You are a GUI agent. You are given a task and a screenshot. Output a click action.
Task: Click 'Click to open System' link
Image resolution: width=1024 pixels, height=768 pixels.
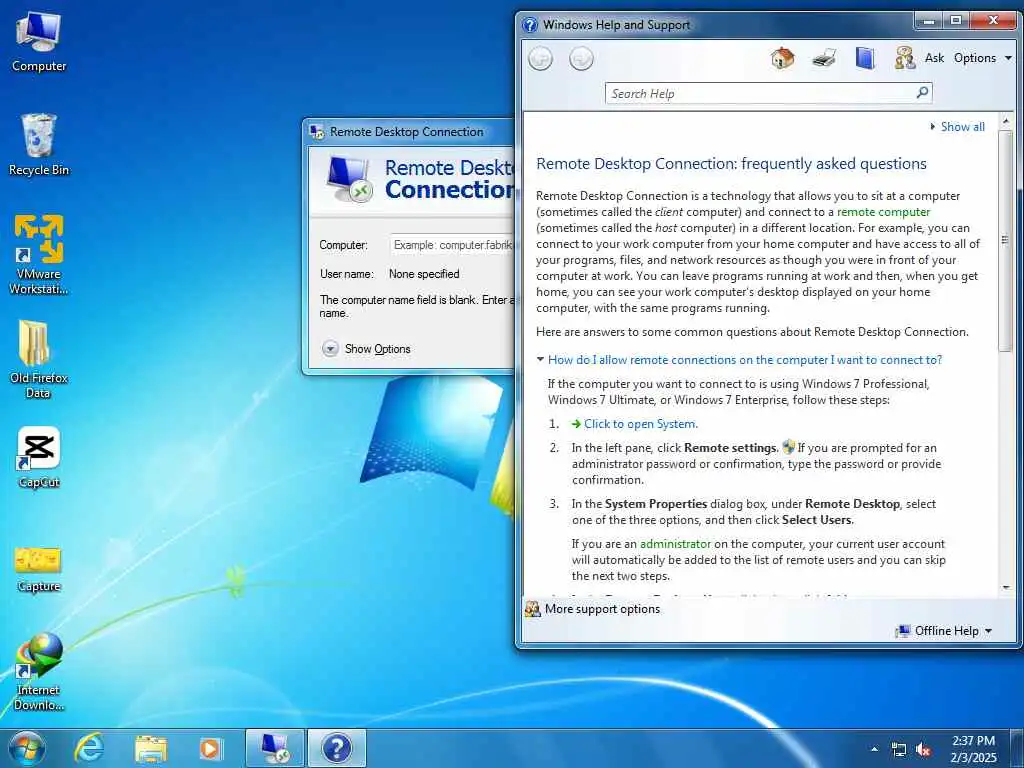pyautogui.click(x=641, y=424)
